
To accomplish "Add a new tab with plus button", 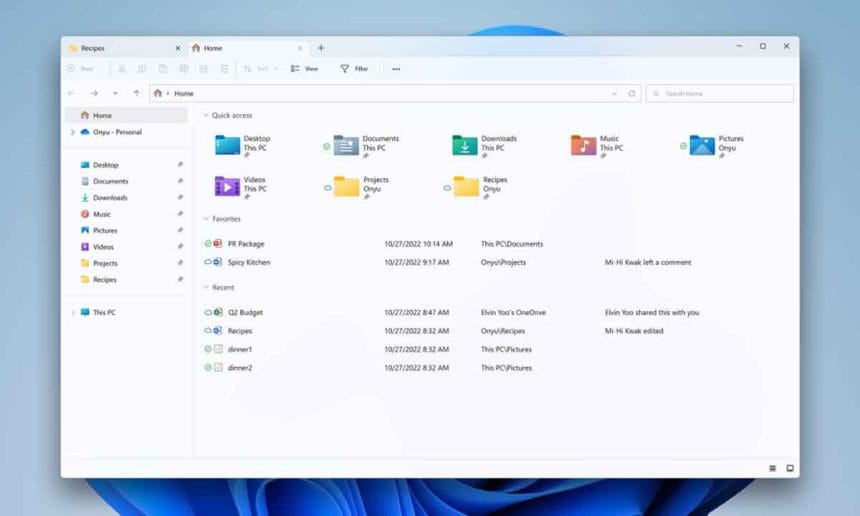I will [321, 48].
